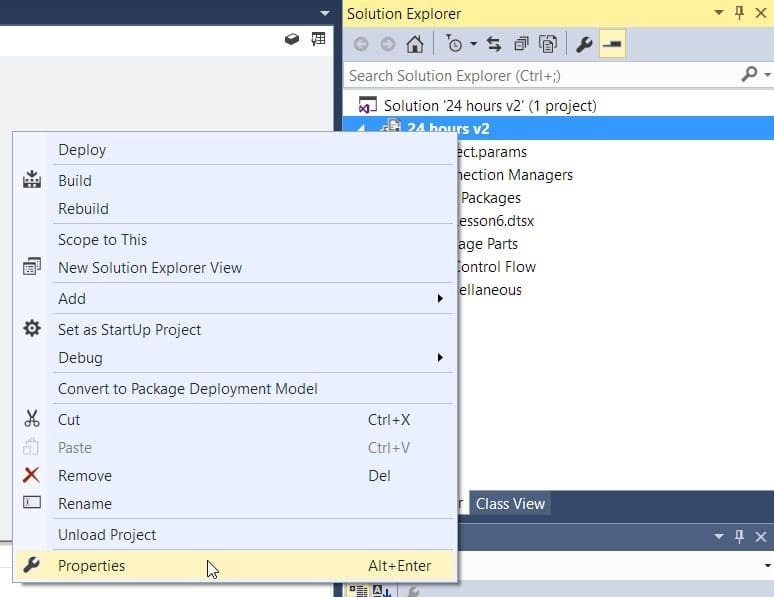
Task: Toggle the Preview Selected Items button
Action: (x=612, y=44)
